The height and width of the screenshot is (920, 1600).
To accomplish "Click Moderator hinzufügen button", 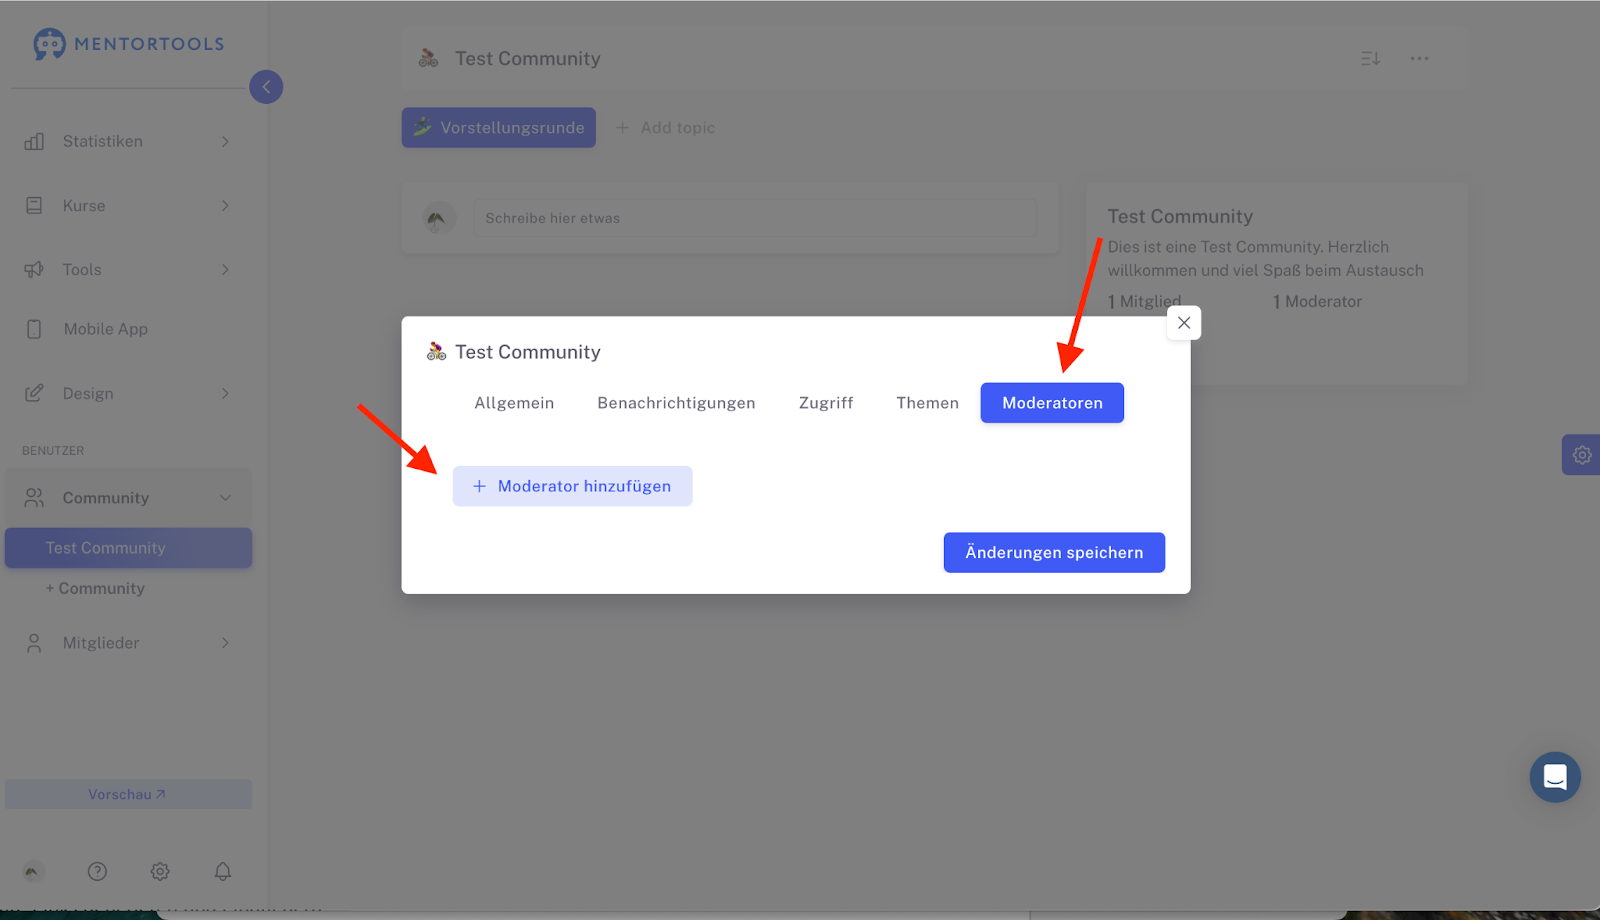I will point(572,486).
